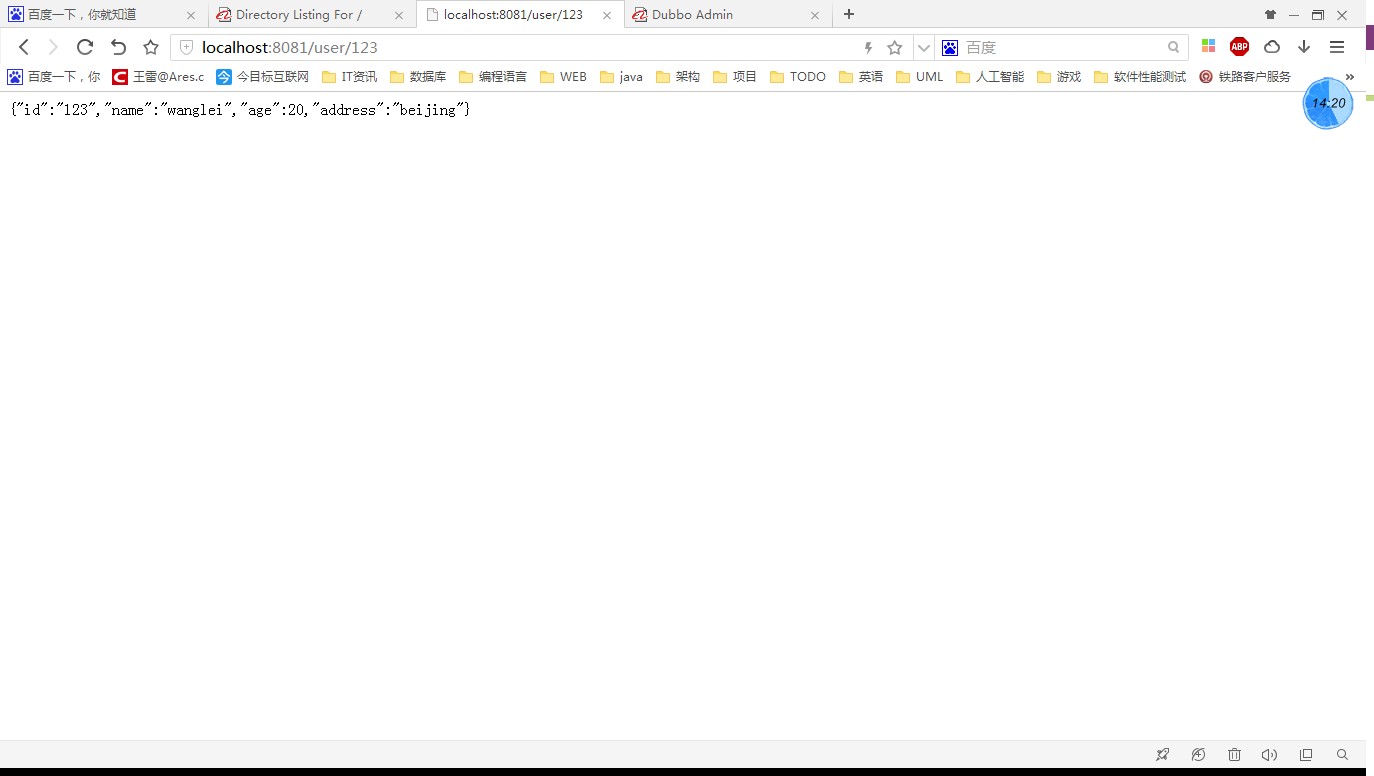Open the hamburger main menu
This screenshot has height=776, width=1374.
1337,47
